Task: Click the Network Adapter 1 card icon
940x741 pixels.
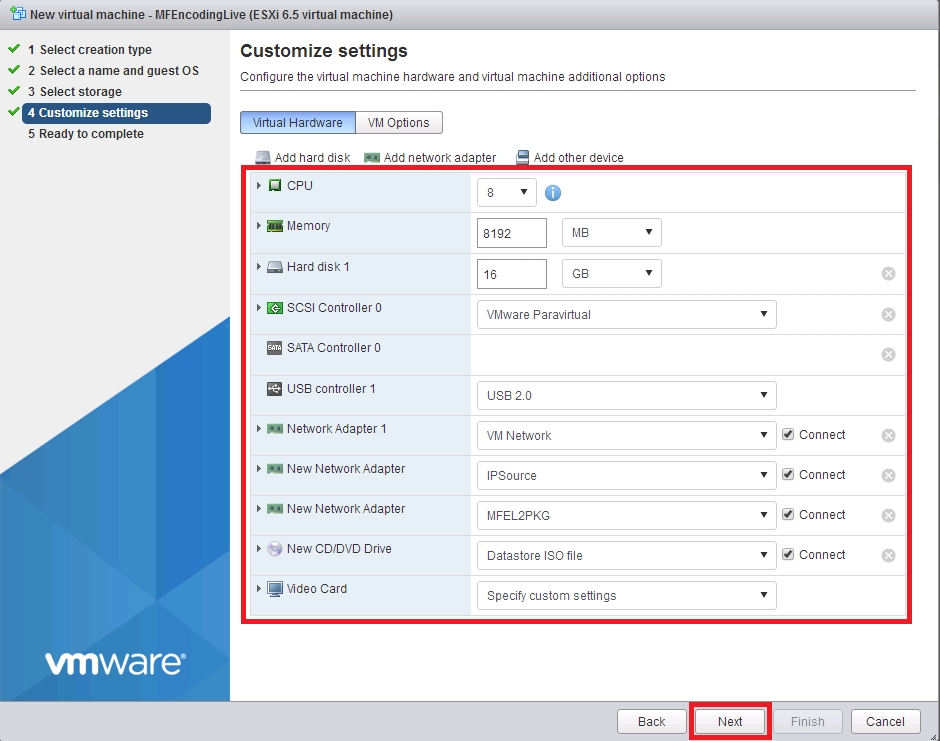Action: pyautogui.click(x=275, y=429)
